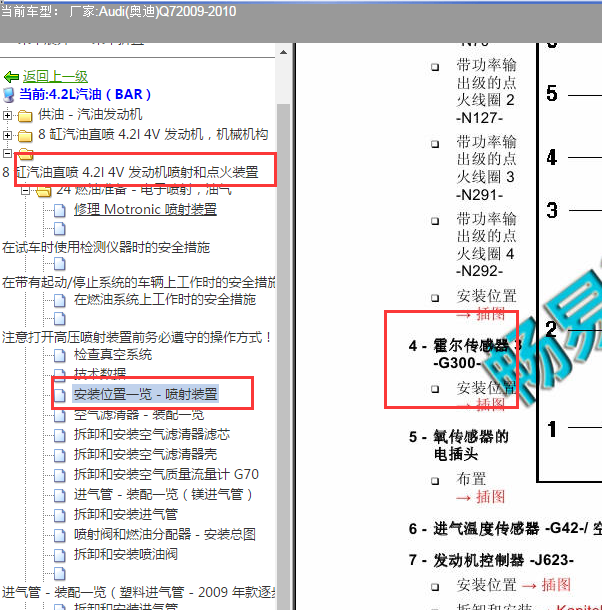Click page icon beside 检查真空系统
This screenshot has width=602, height=610.
[x=59, y=355]
